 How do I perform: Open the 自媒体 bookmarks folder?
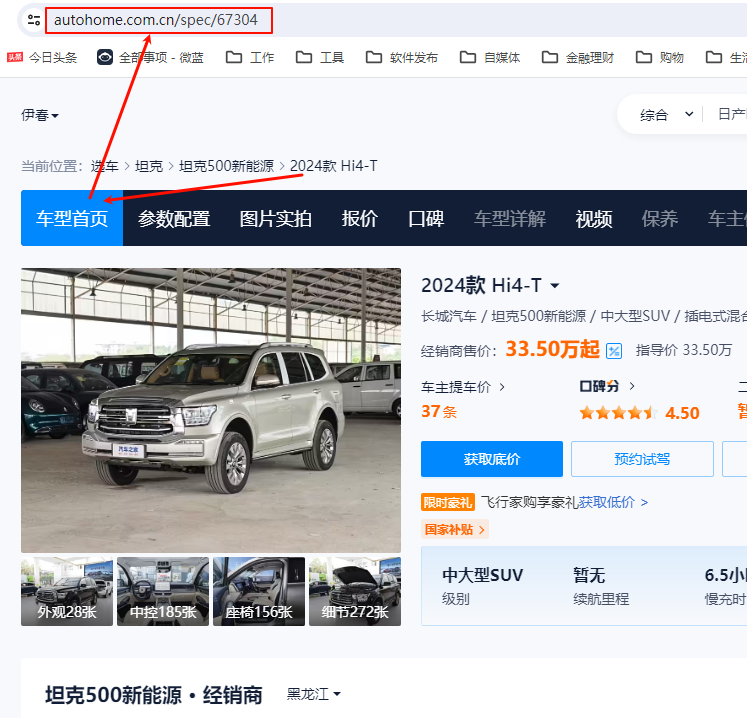[x=490, y=58]
